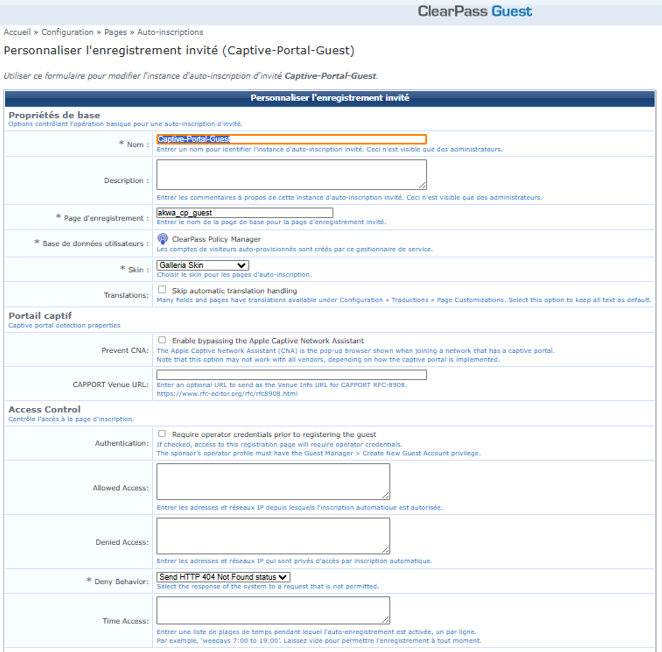This screenshot has height=652, width=662.
Task: Click the CAPPORT Venue URL field
Action: click(x=291, y=375)
